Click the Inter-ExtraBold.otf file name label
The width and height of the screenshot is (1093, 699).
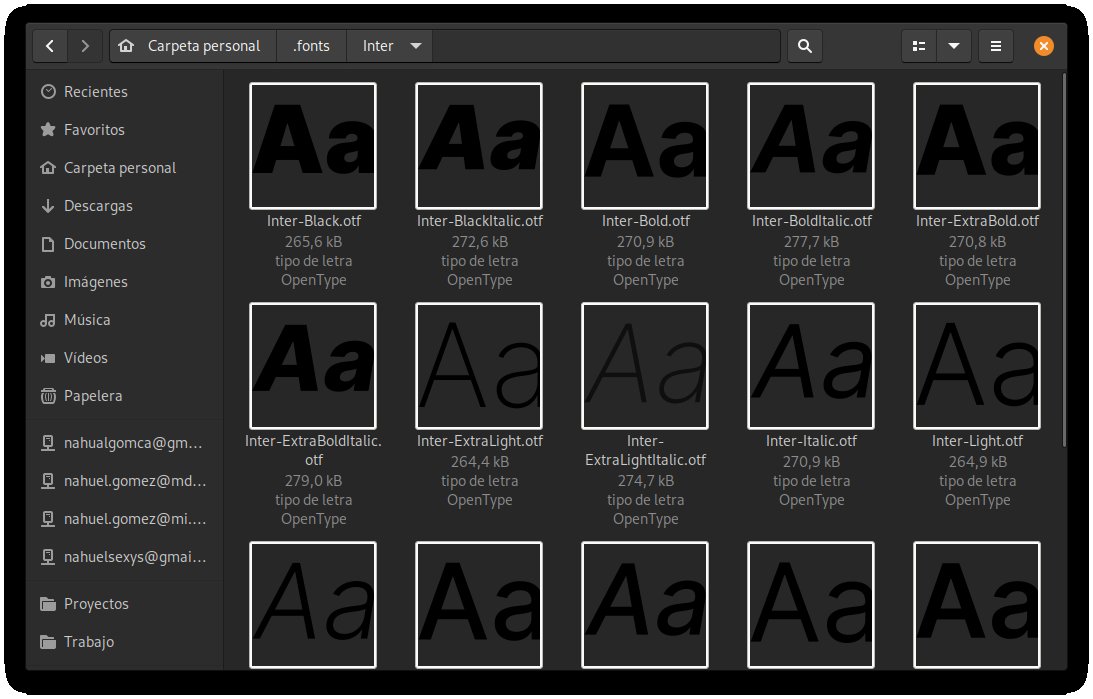pos(977,221)
